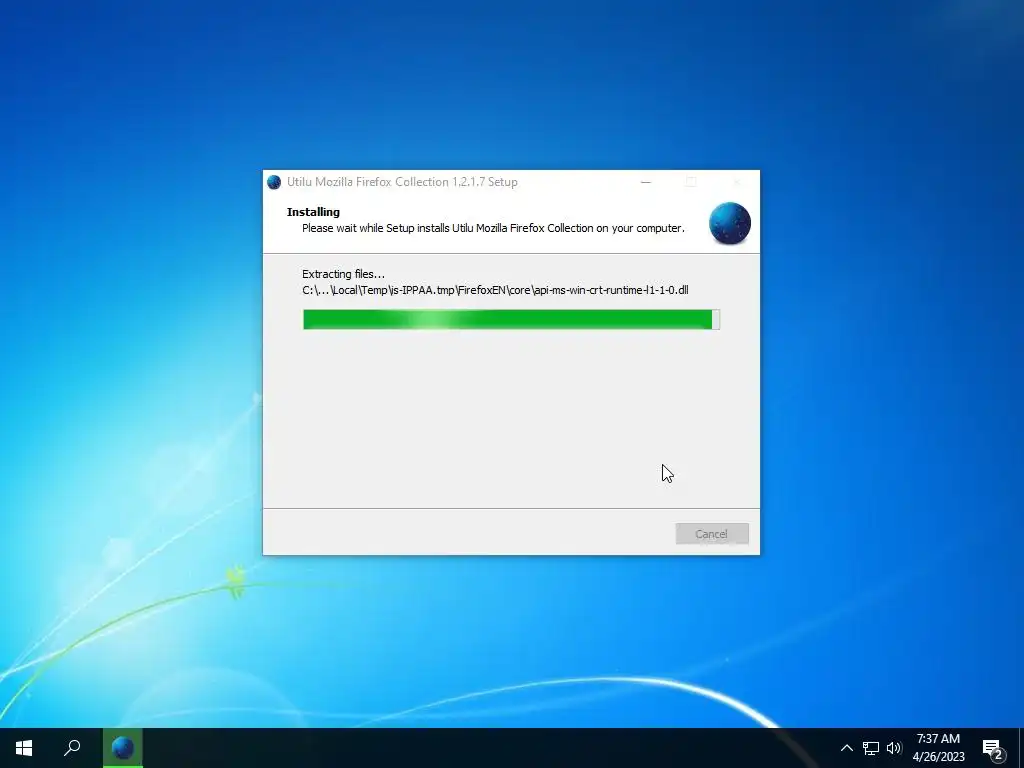Open the clock showing 7:37 AM
Viewport: 1024px width, 768px height.
coord(938,748)
